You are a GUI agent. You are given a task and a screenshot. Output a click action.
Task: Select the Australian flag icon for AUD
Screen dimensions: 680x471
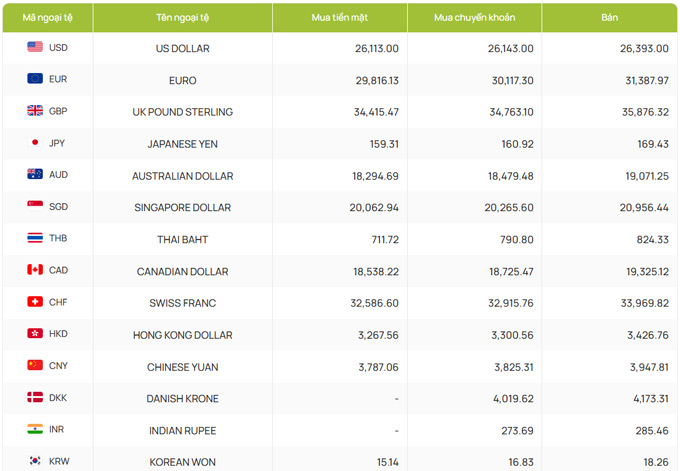(x=35, y=174)
